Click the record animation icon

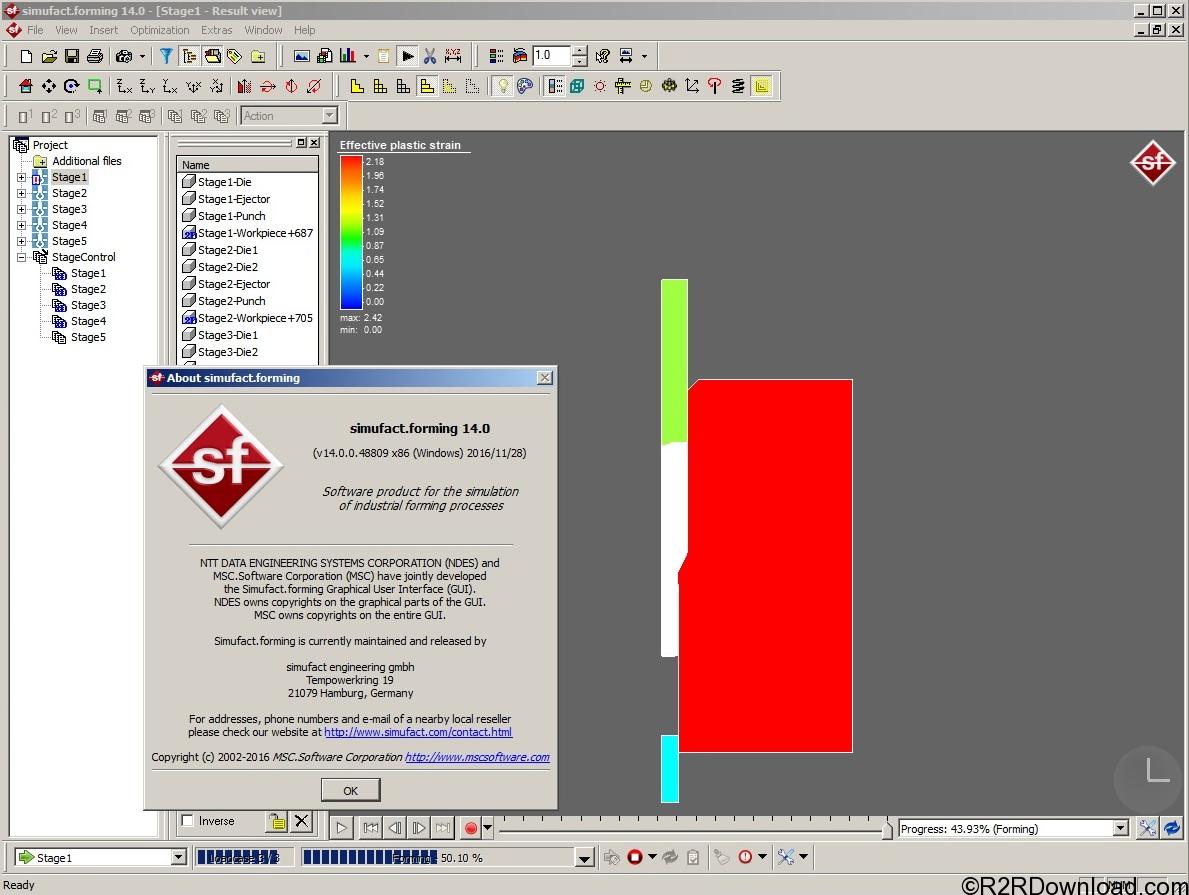tap(469, 827)
